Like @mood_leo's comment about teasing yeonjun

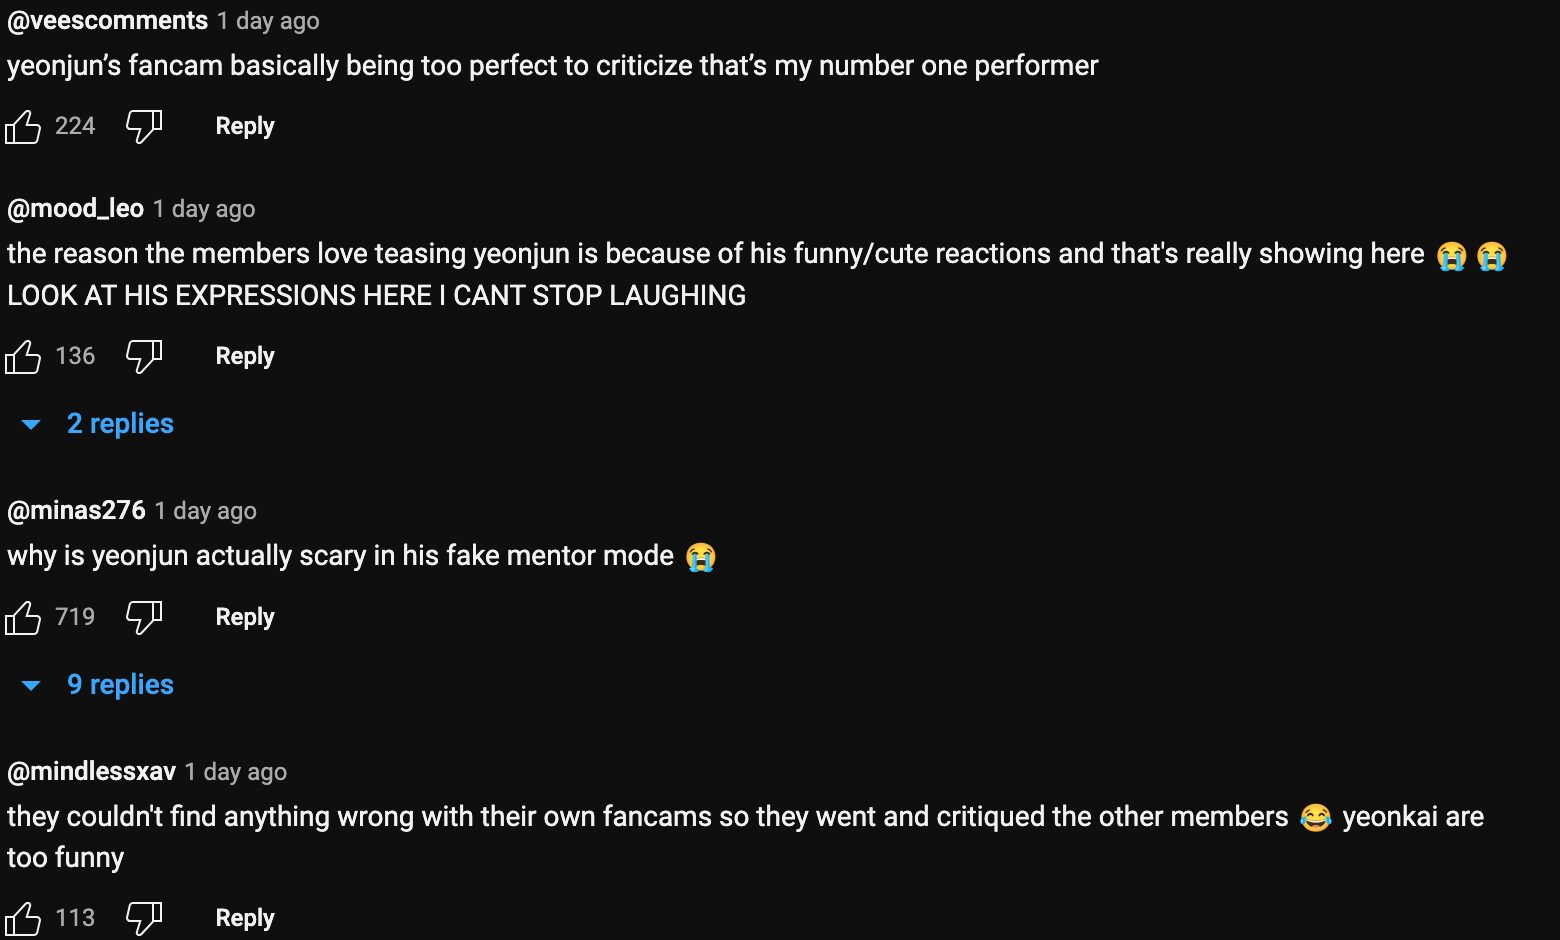click(x=23, y=356)
